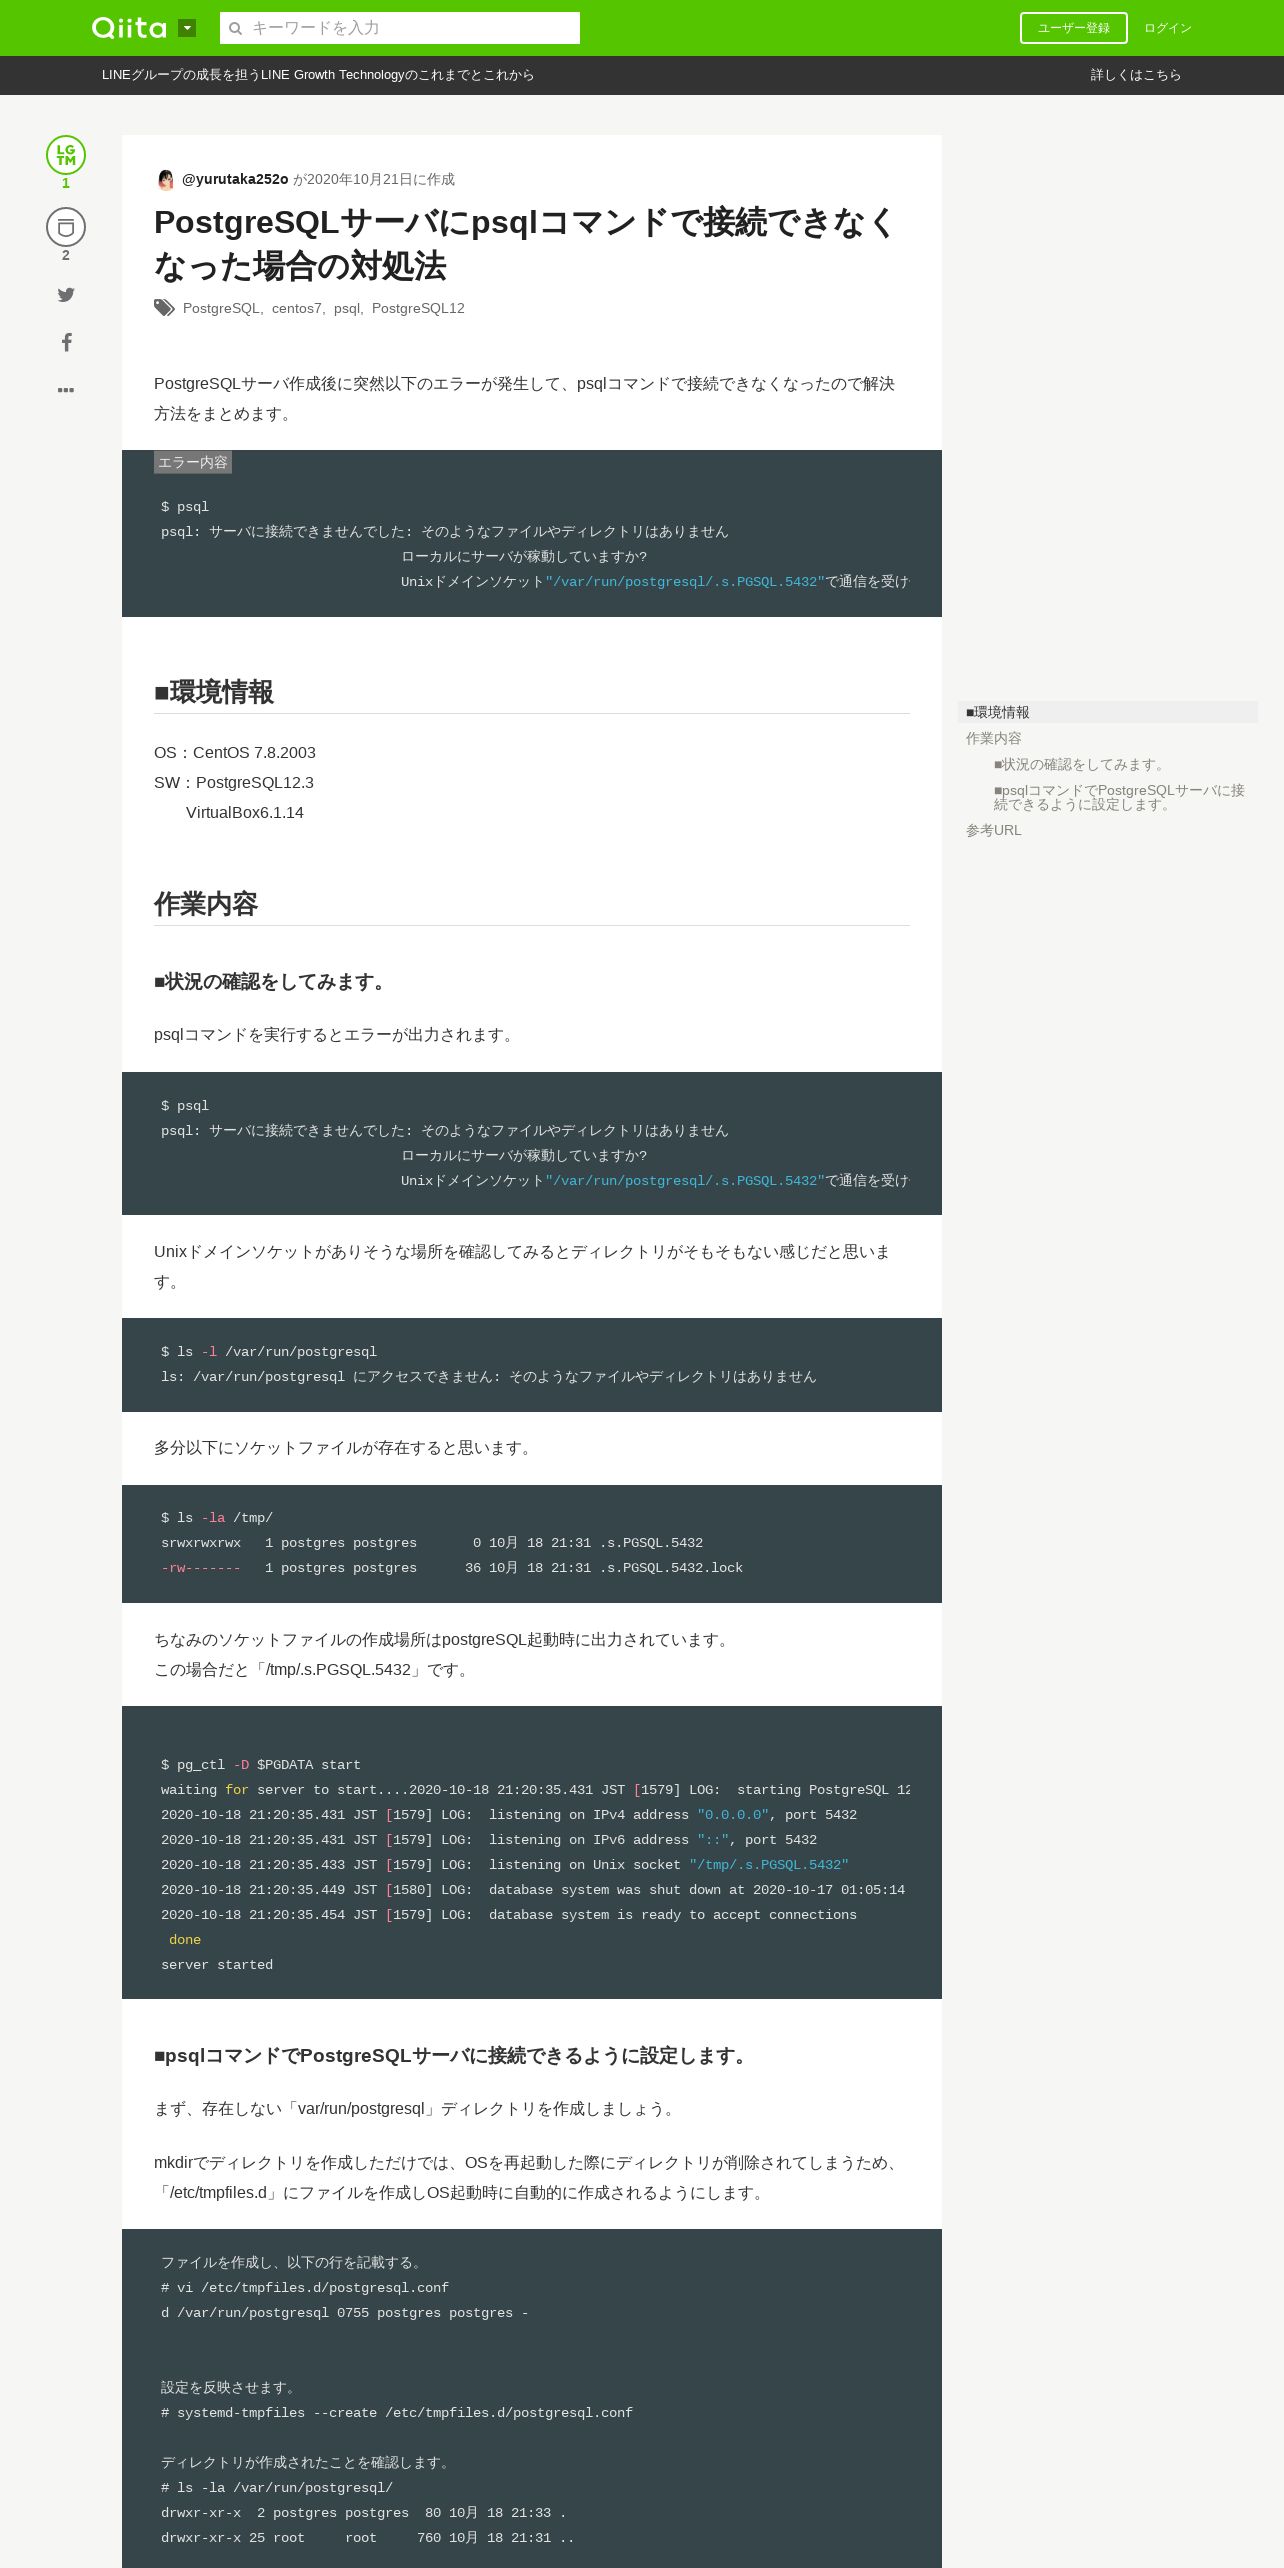The image size is (1284, 2568).
Task: Click the LGTM count 1
Action: (66, 183)
